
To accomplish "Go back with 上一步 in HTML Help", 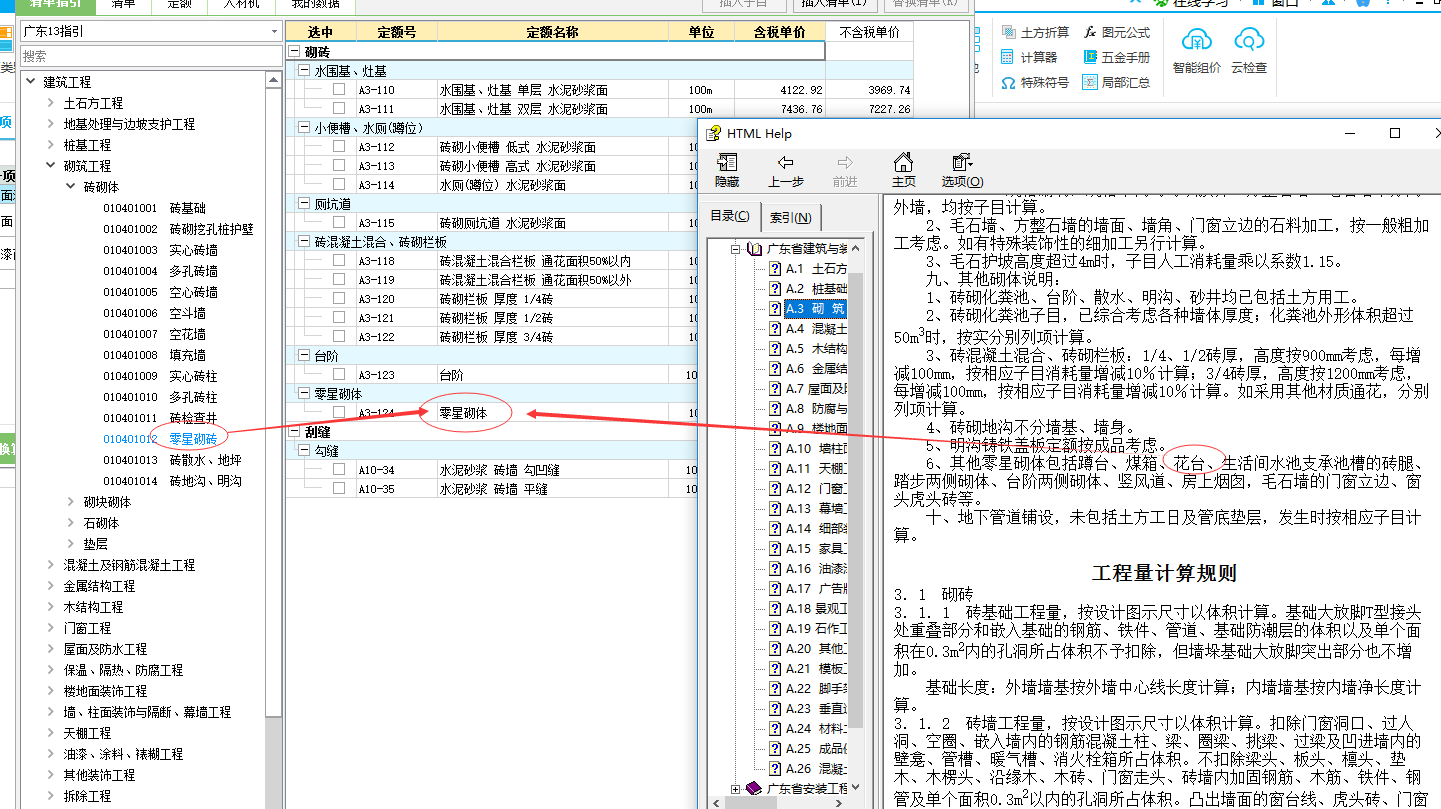I will 786,170.
